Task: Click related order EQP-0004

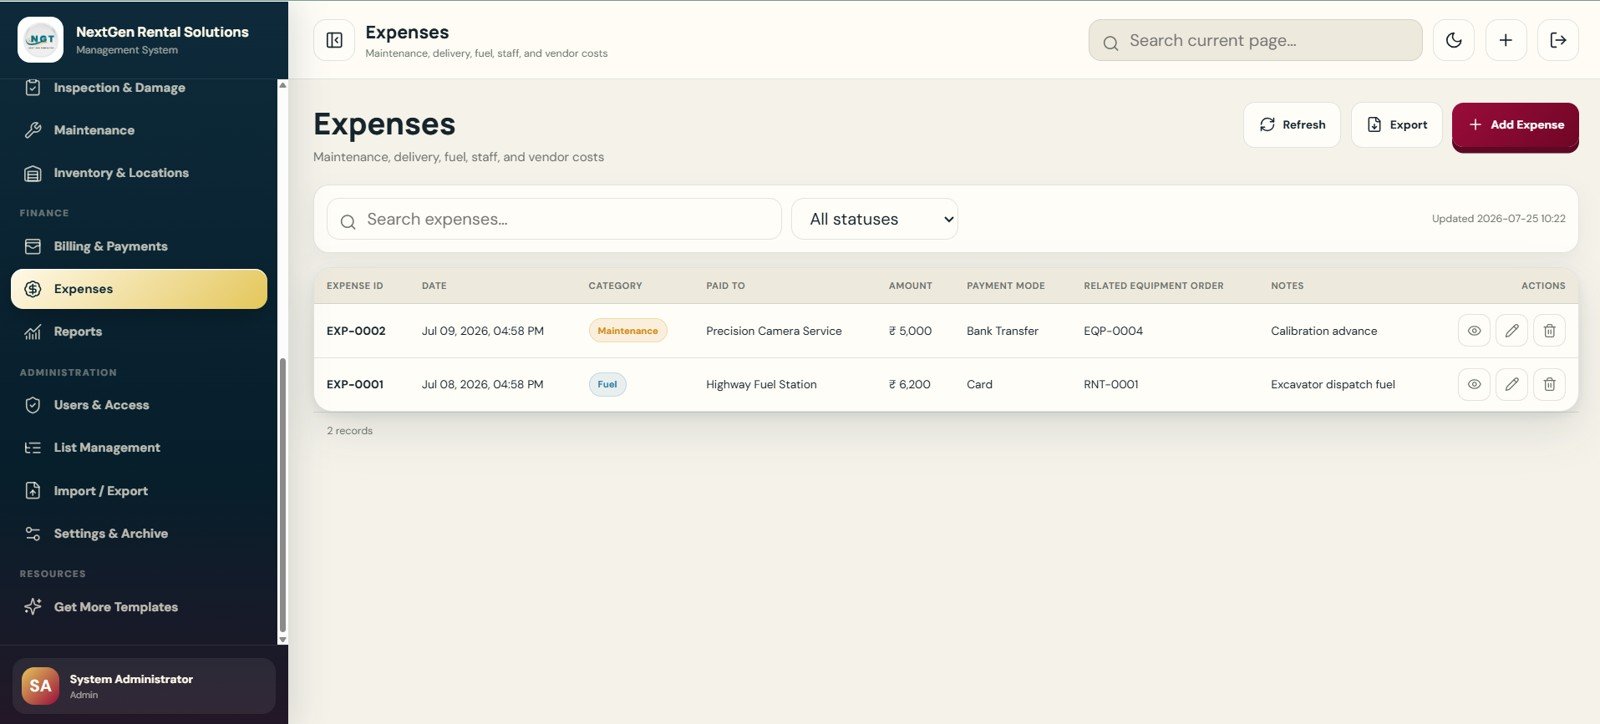Action: [x=1113, y=331]
